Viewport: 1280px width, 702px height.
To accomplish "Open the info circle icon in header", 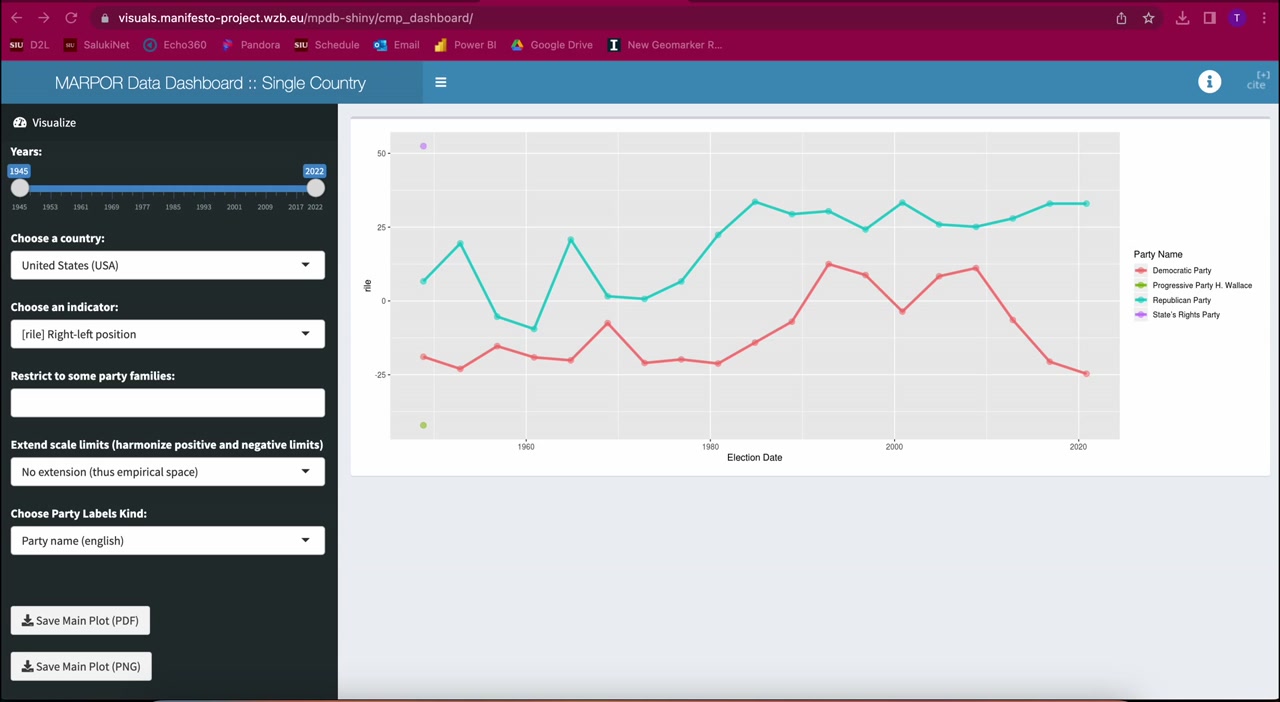I will click(x=1209, y=82).
